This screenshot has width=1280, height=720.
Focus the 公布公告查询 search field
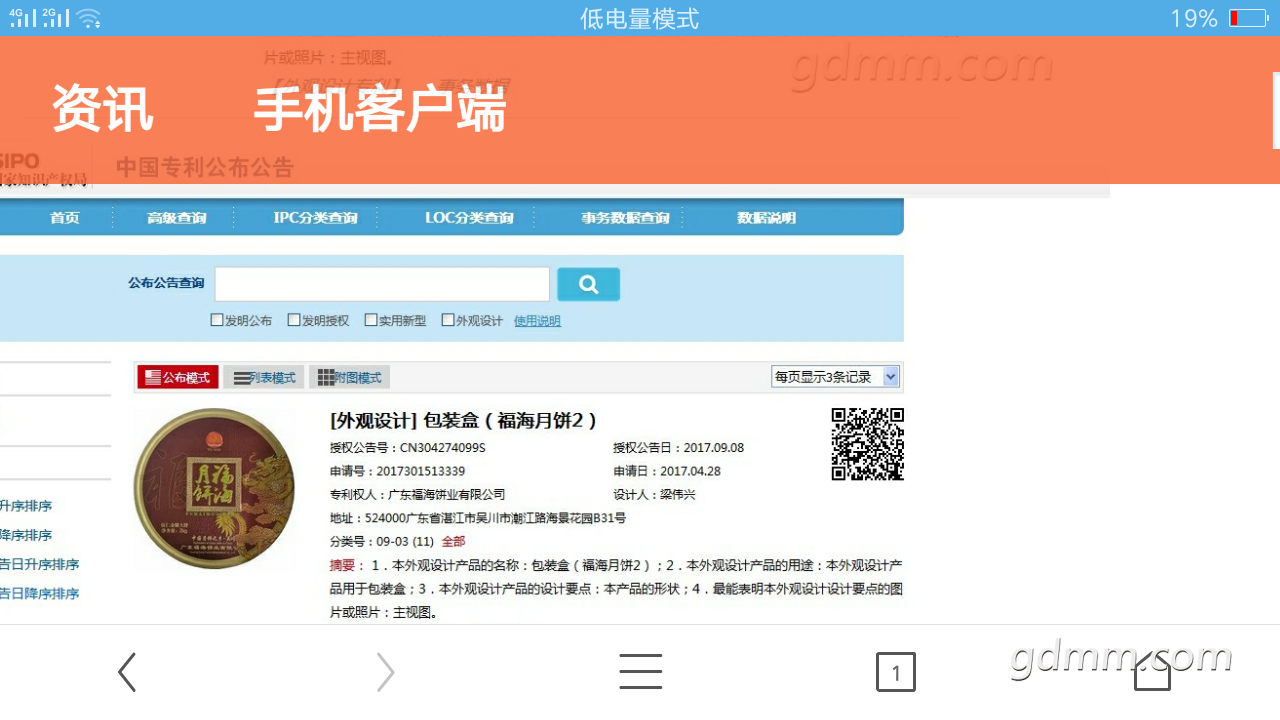pos(382,284)
